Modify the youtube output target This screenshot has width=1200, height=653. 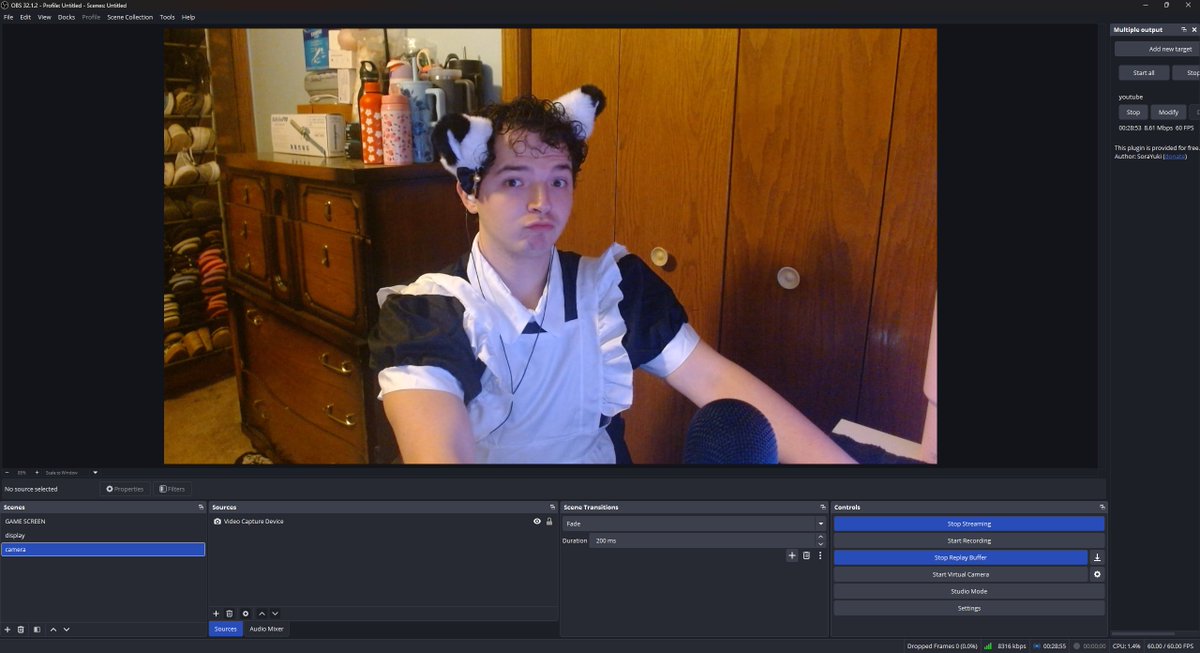pos(1168,113)
